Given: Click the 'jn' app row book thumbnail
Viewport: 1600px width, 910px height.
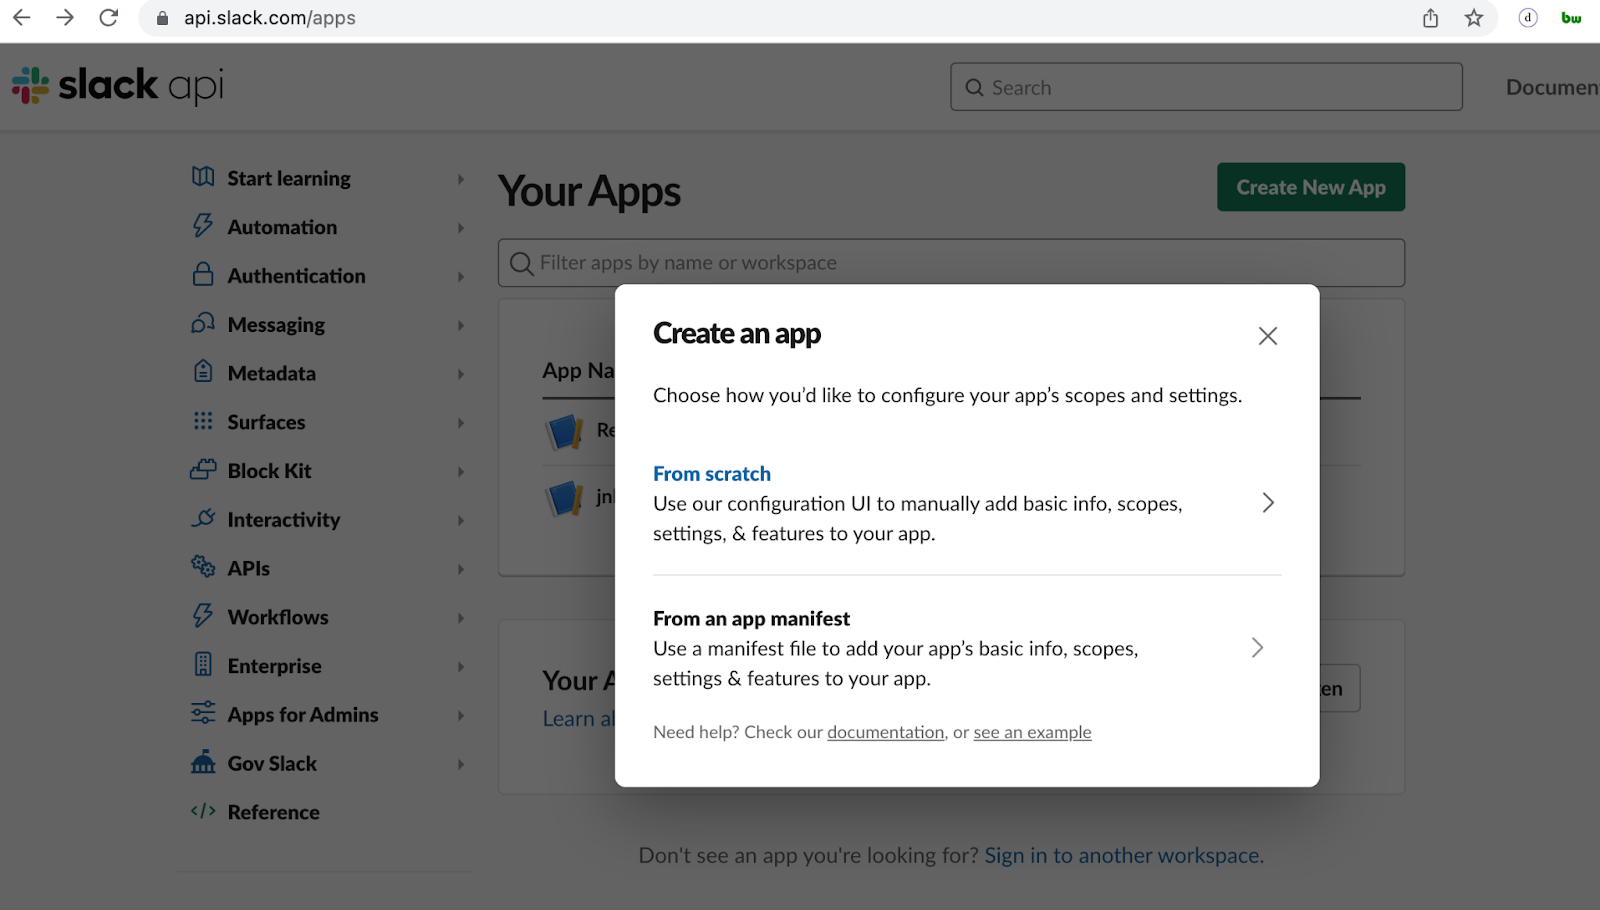Looking at the screenshot, I should coord(564,497).
